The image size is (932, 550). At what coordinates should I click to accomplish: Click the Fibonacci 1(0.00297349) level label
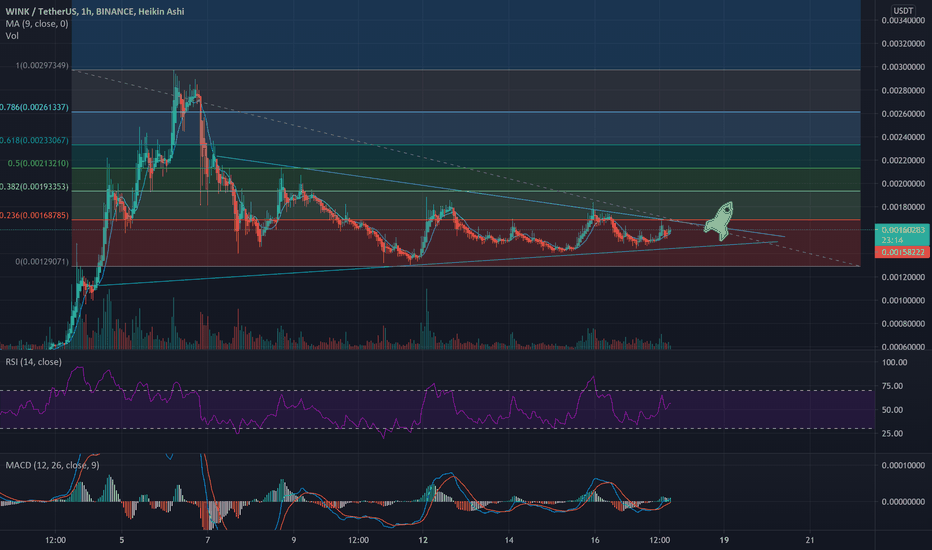(x=42, y=65)
